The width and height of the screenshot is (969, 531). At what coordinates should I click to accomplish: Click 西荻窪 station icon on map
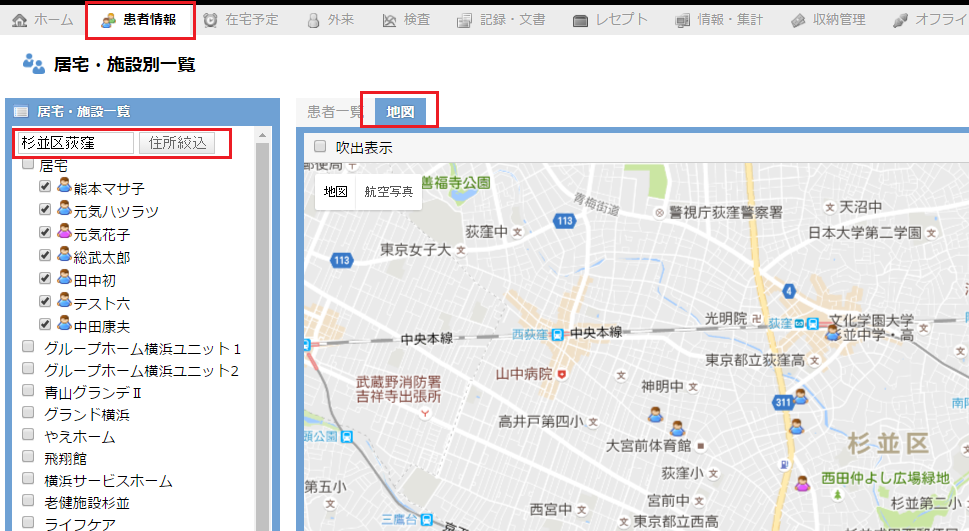click(x=557, y=334)
